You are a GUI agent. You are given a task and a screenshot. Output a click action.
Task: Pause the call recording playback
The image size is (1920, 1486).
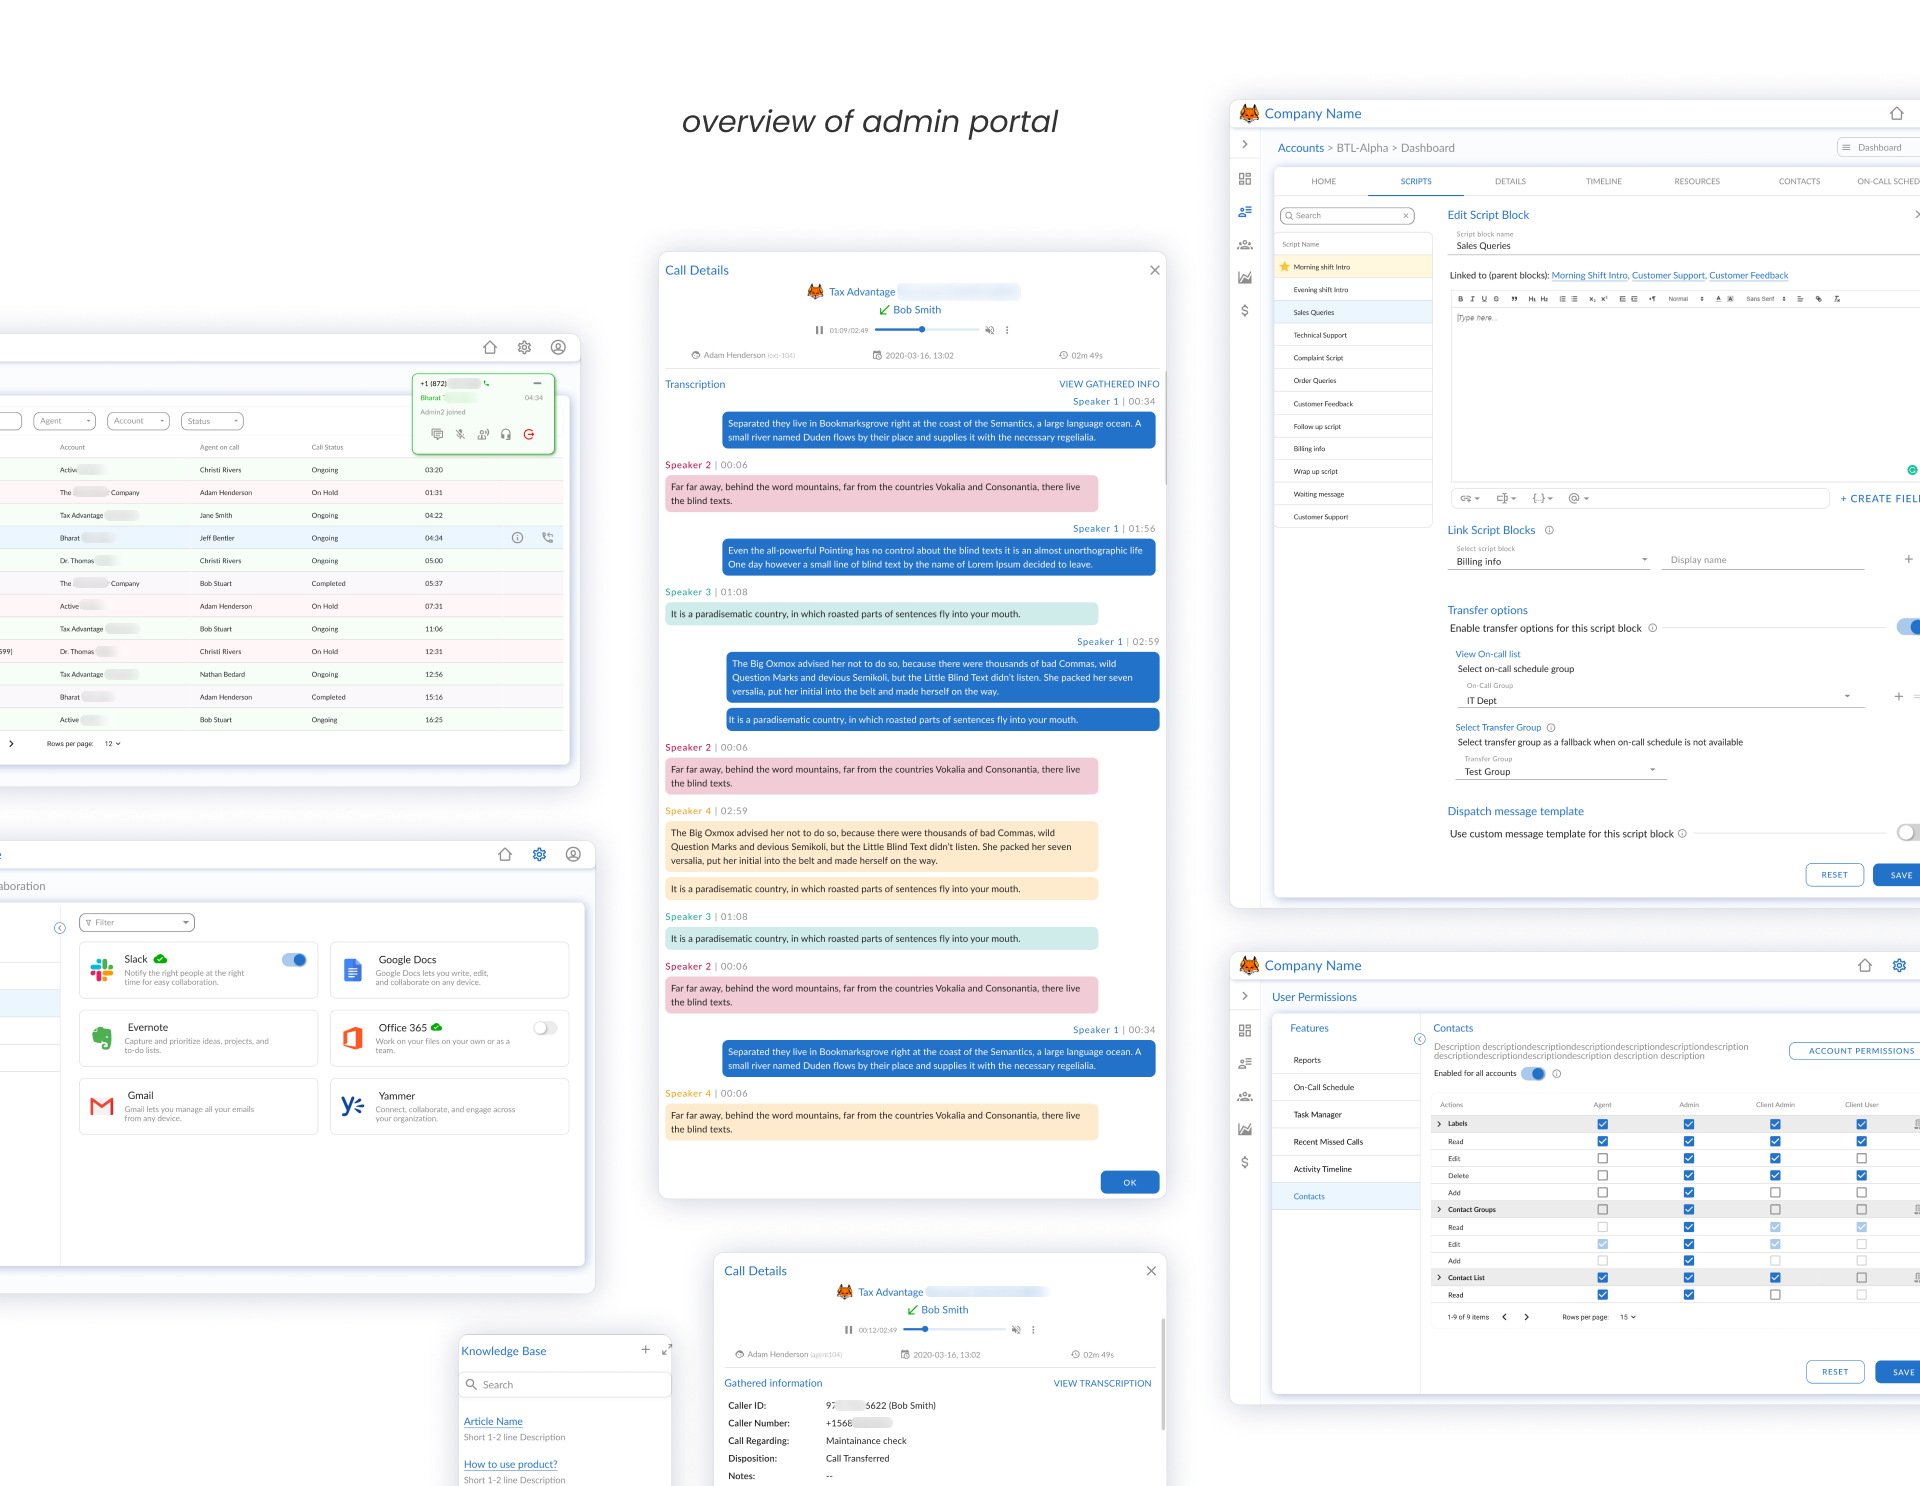click(819, 330)
